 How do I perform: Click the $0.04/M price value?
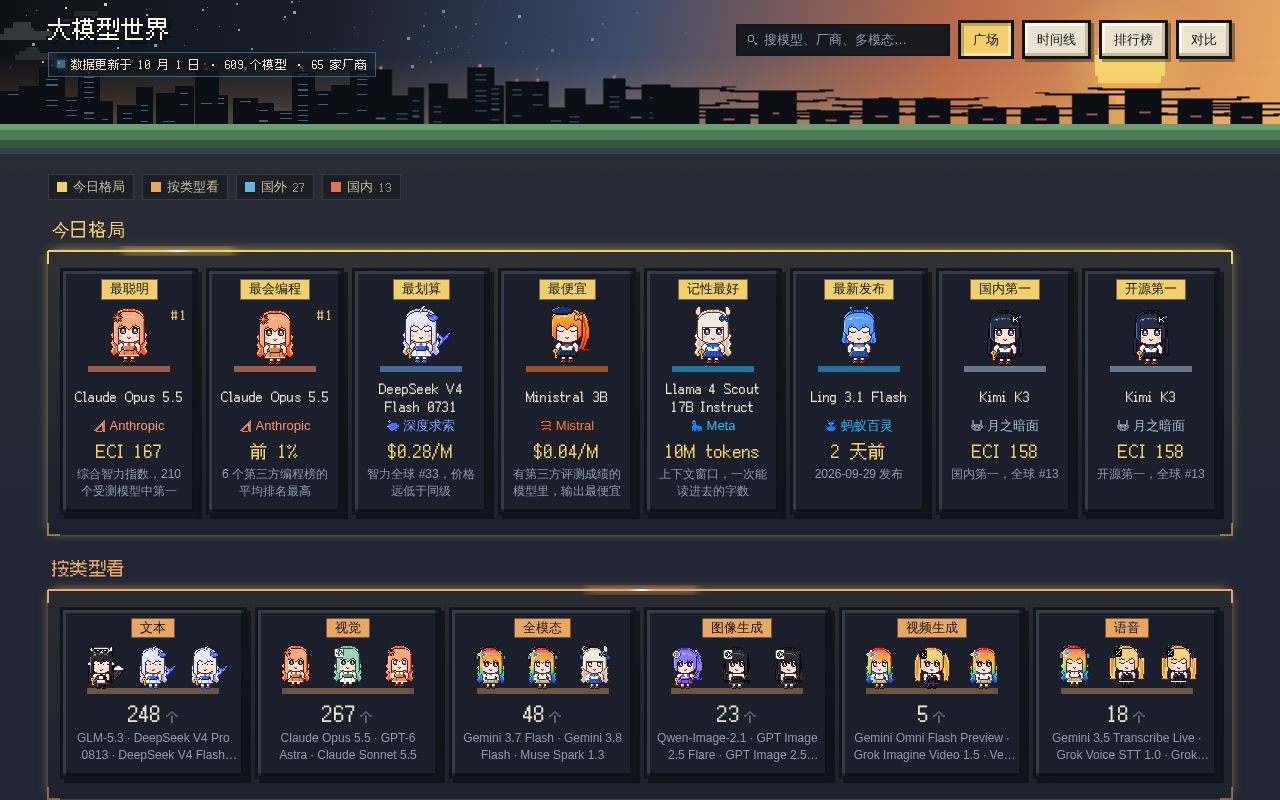click(x=566, y=452)
